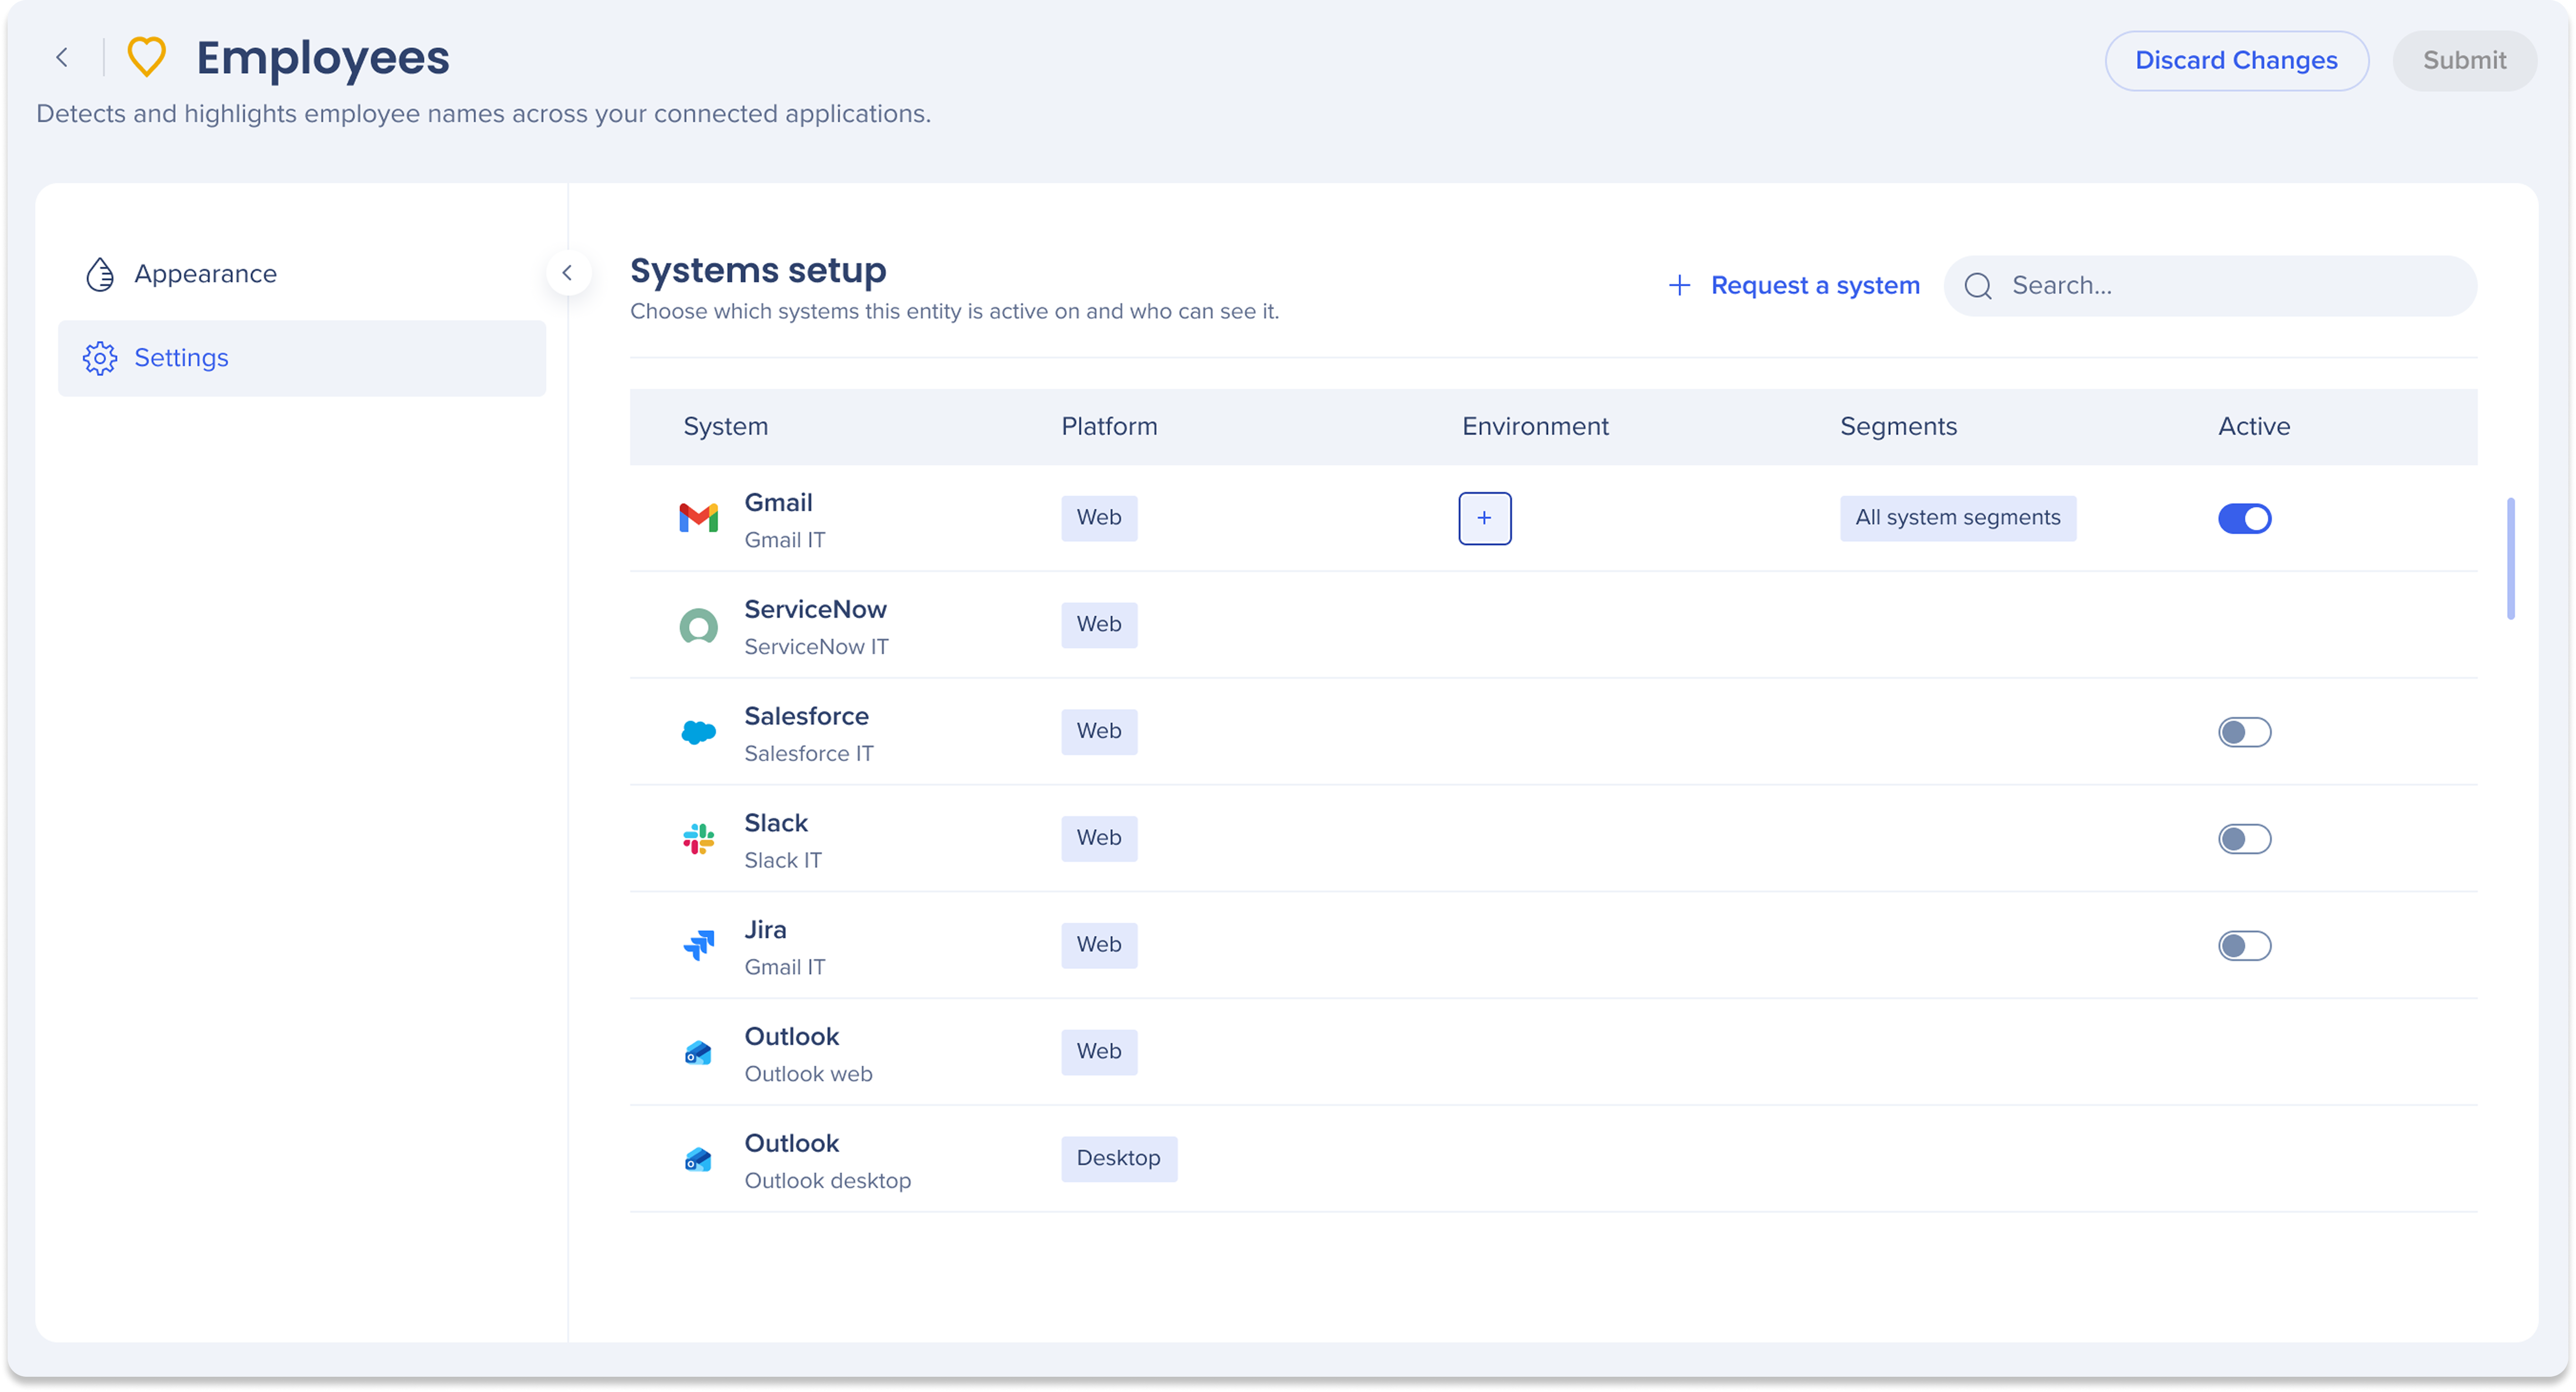Select the ServiceNow IT system name

(x=816, y=647)
